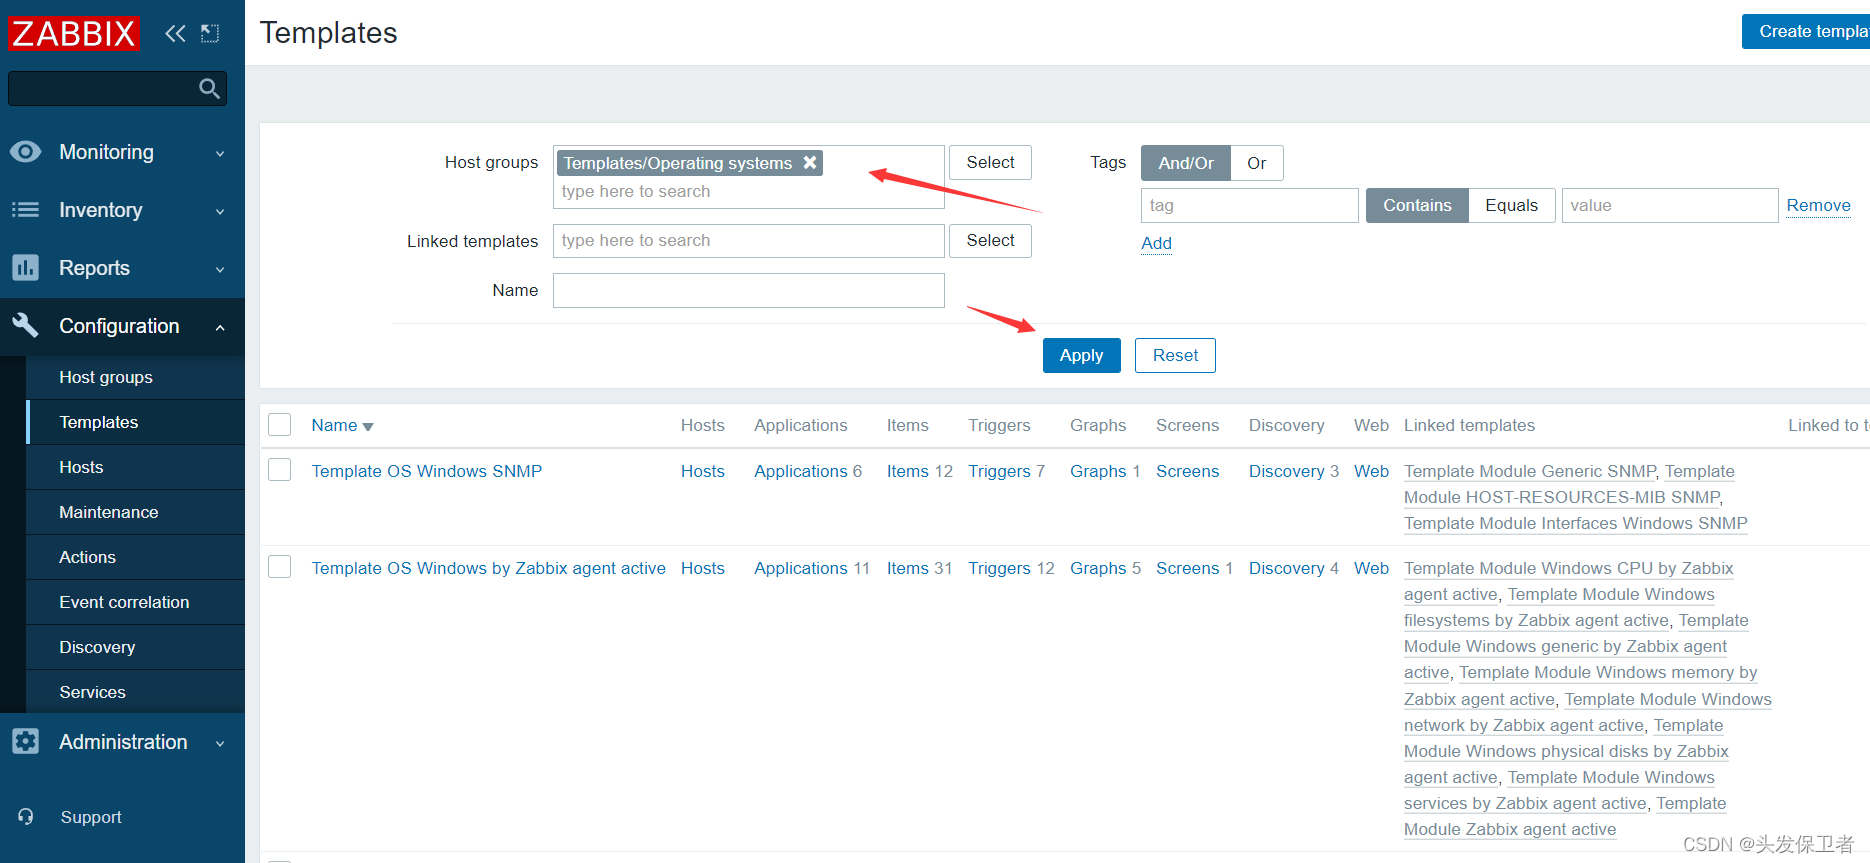The image size is (1870, 863).
Task: Open Hosts submenu item
Action: (136, 467)
